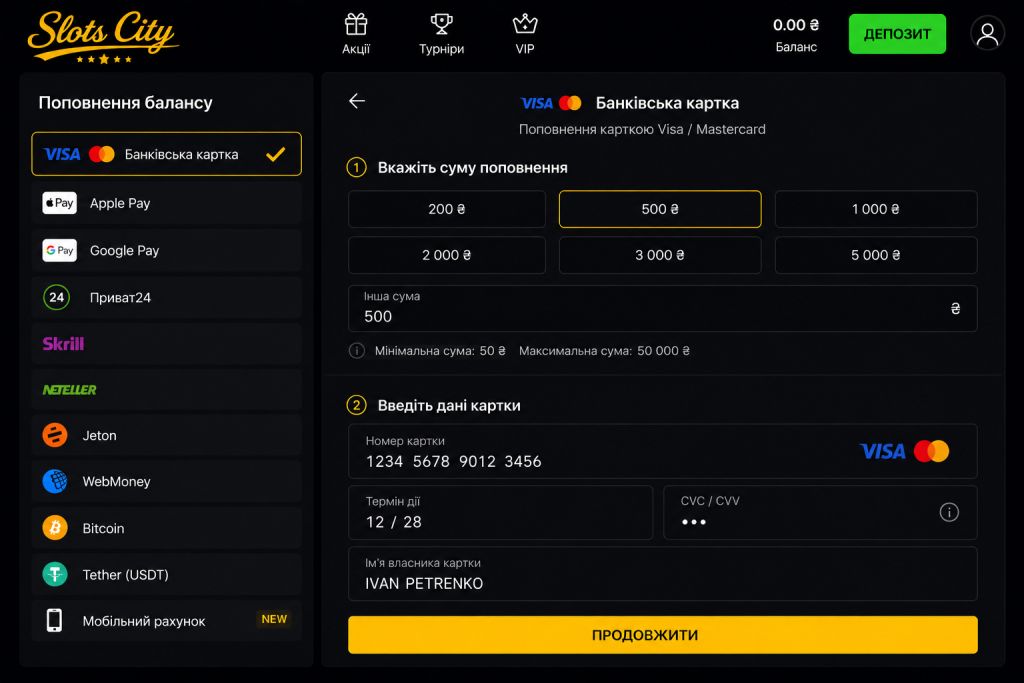Click the 0.00 ₴ Баланс display
The height and width of the screenshot is (683, 1024).
pyautogui.click(x=796, y=35)
